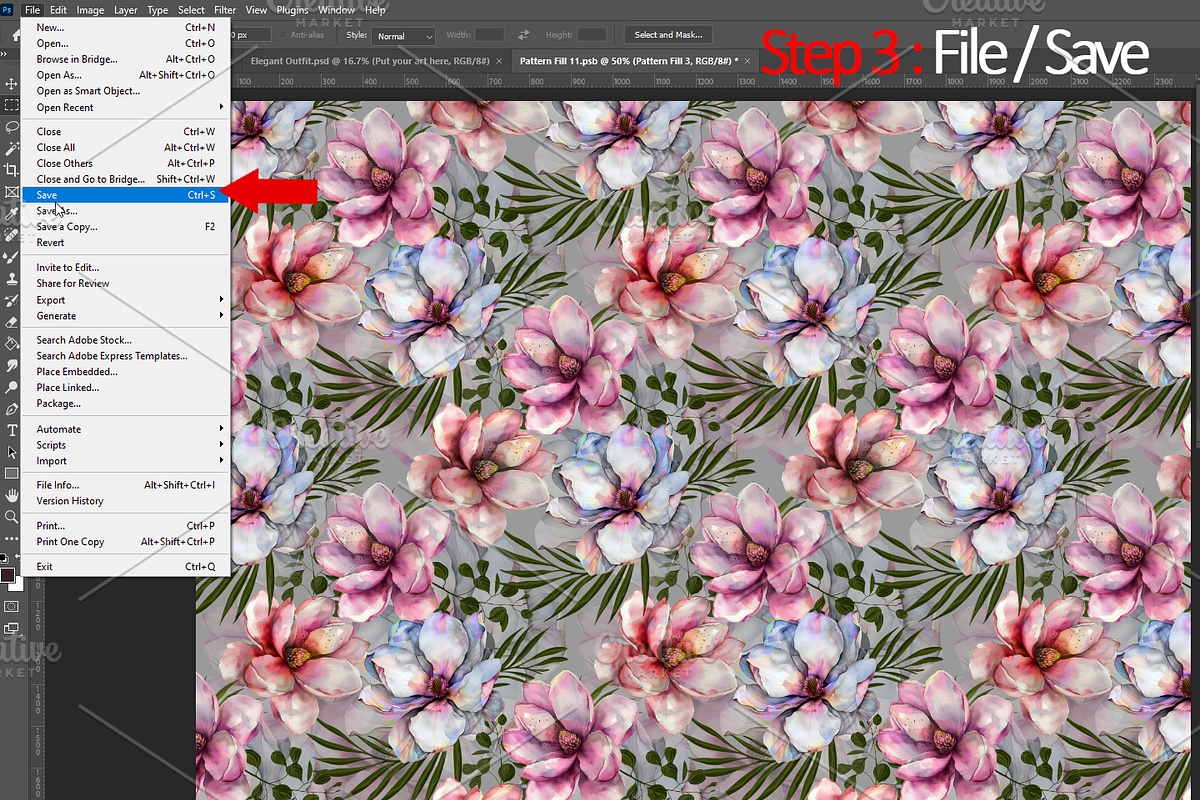
Task: Select the Move tool
Action: point(12,84)
